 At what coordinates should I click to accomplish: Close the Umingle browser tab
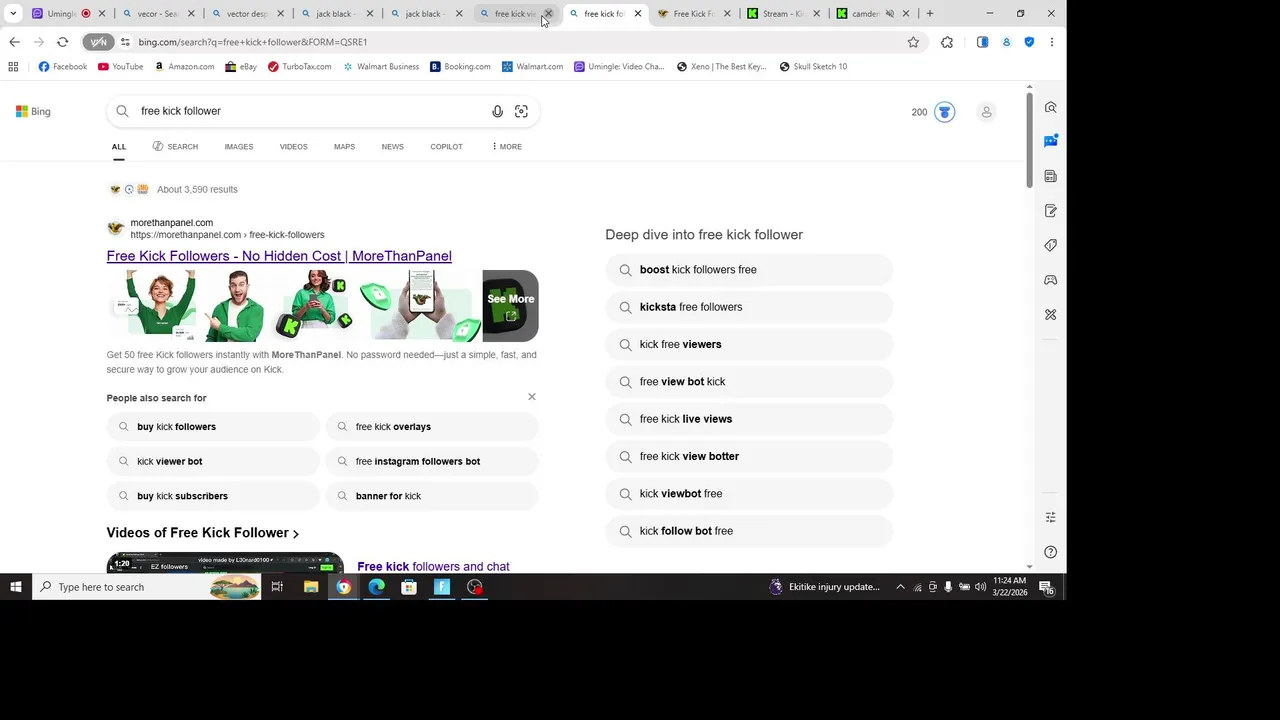tap(101, 14)
